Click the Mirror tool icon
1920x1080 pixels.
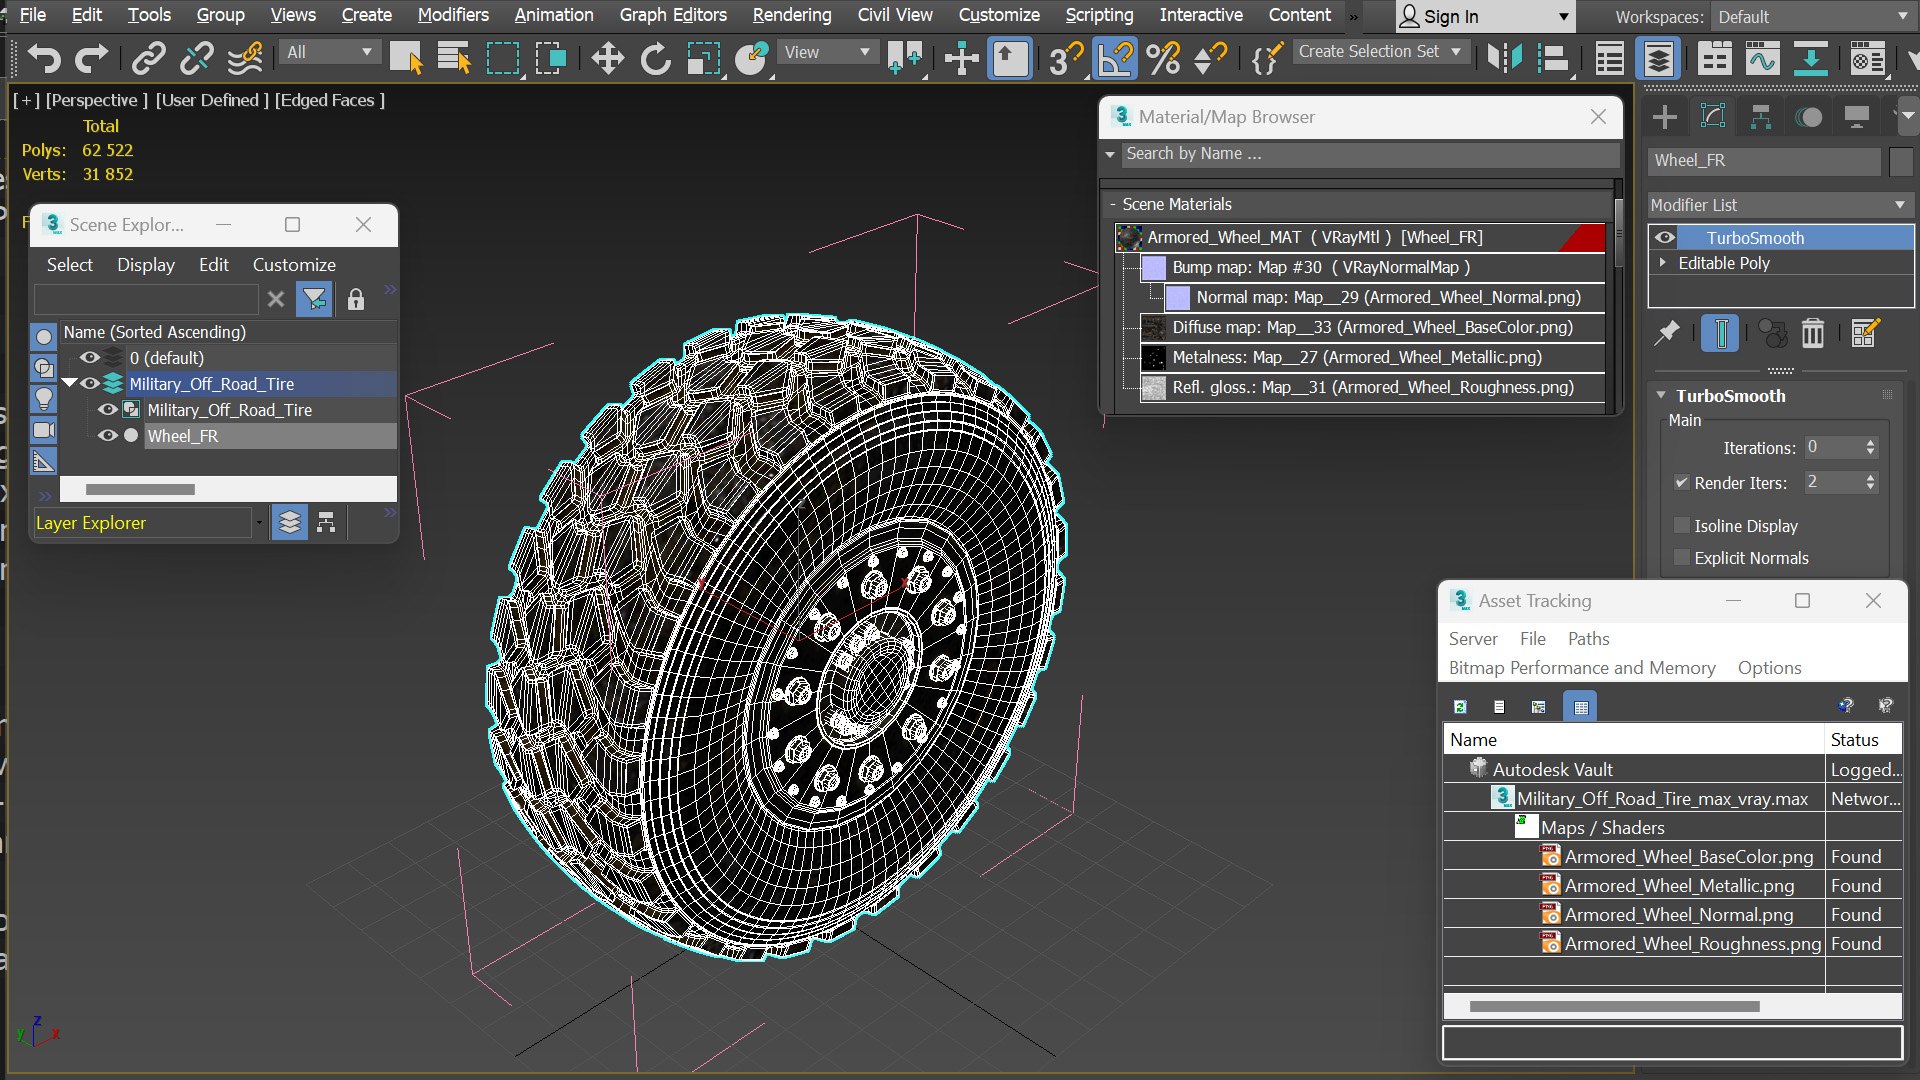tap(1503, 58)
